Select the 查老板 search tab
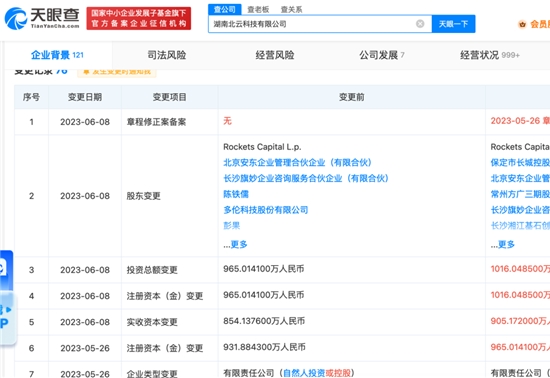Viewport: 550px width, 378px height. coord(258,9)
